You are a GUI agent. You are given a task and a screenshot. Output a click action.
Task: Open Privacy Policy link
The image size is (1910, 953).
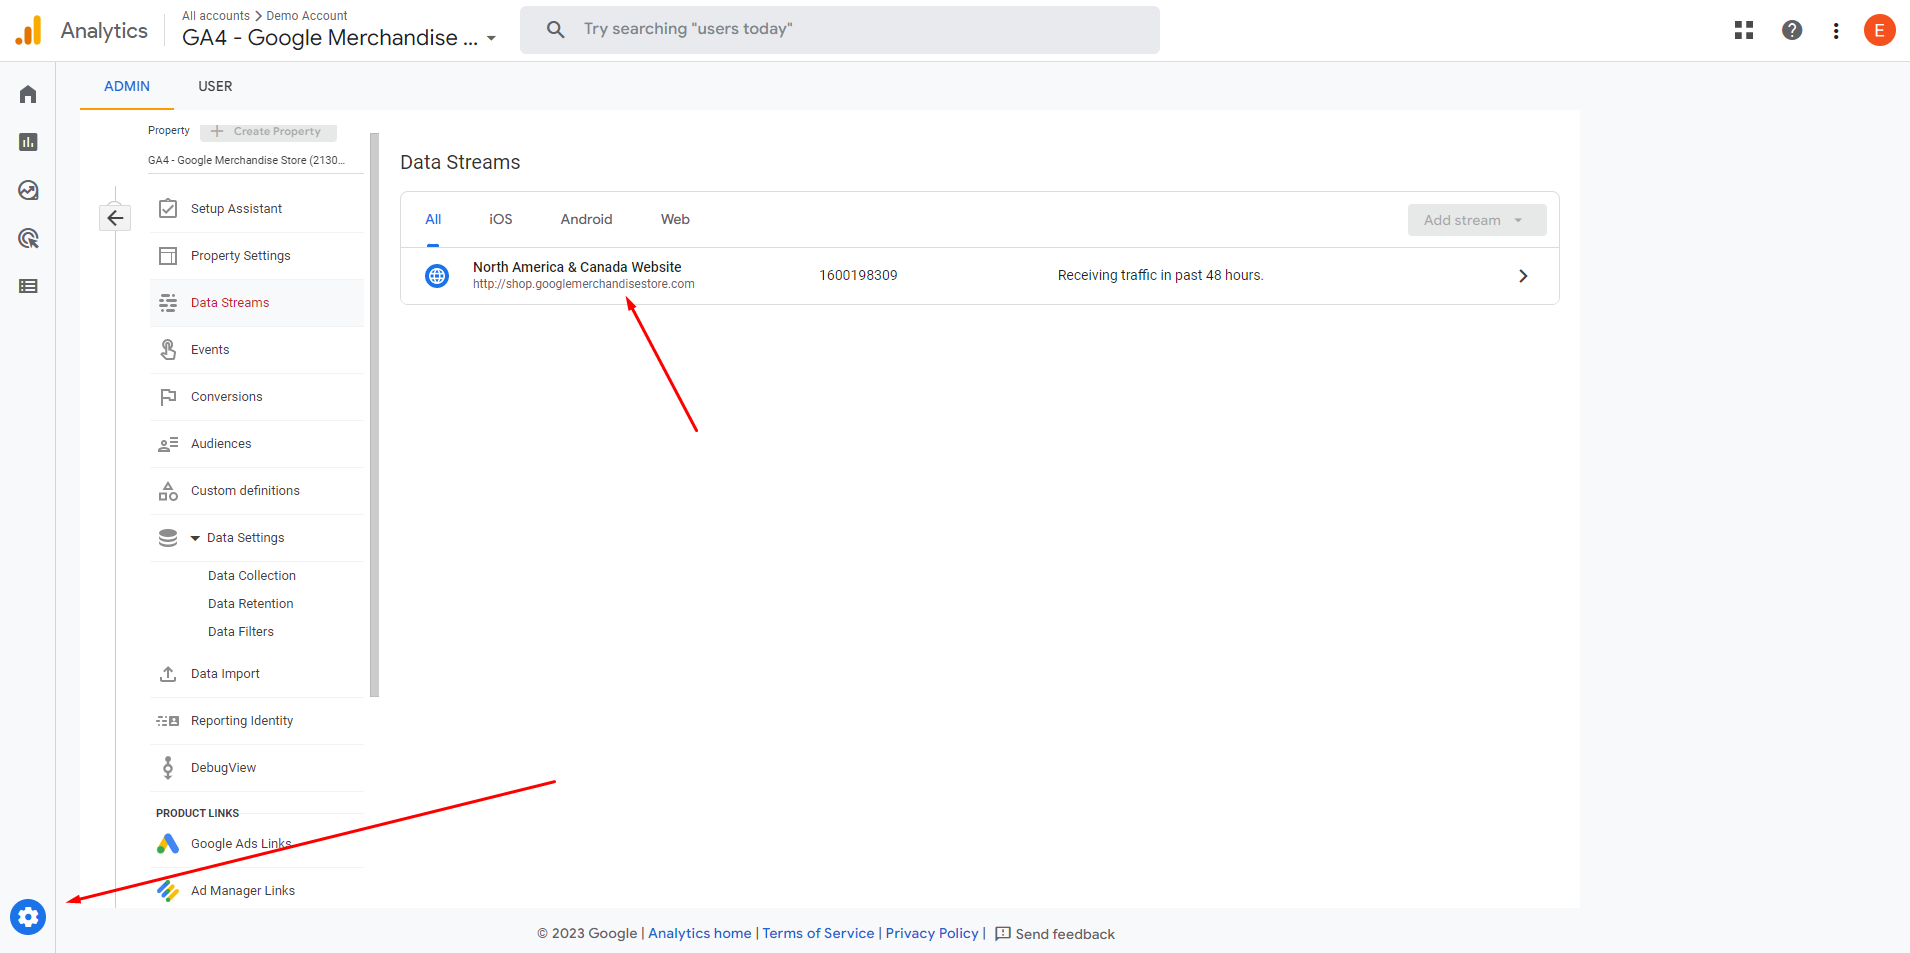coord(932,933)
